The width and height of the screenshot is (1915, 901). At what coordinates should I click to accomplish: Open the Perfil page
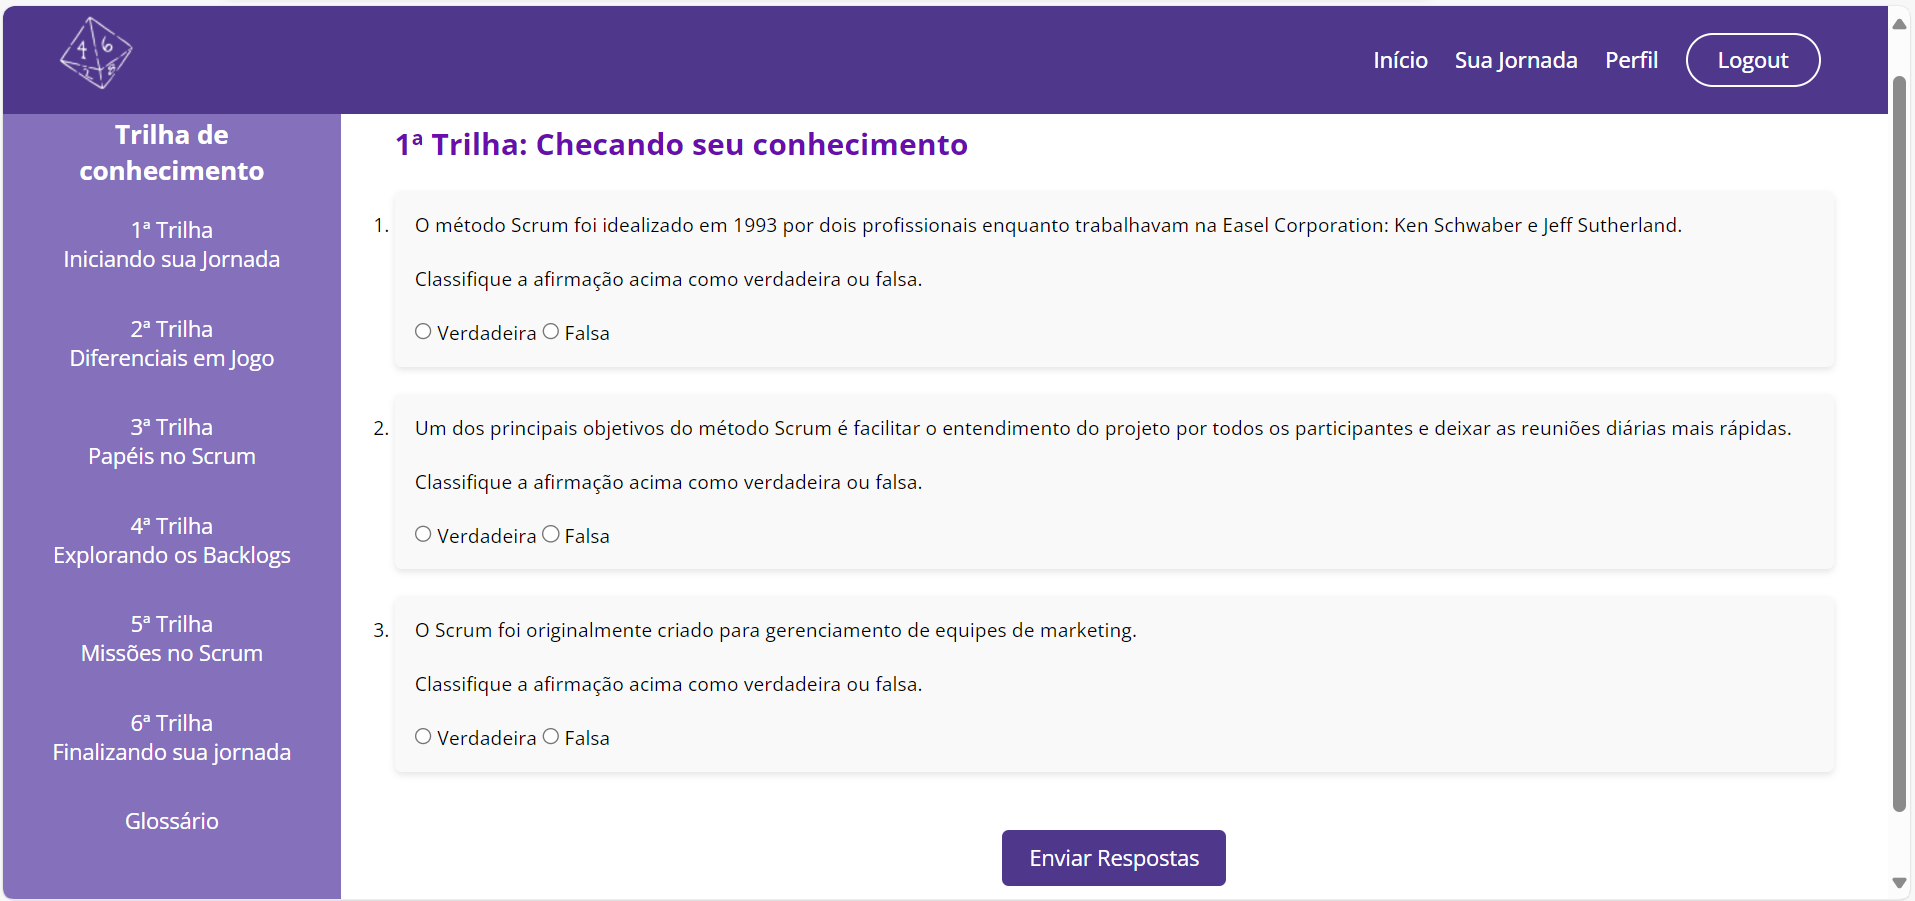[x=1631, y=60]
